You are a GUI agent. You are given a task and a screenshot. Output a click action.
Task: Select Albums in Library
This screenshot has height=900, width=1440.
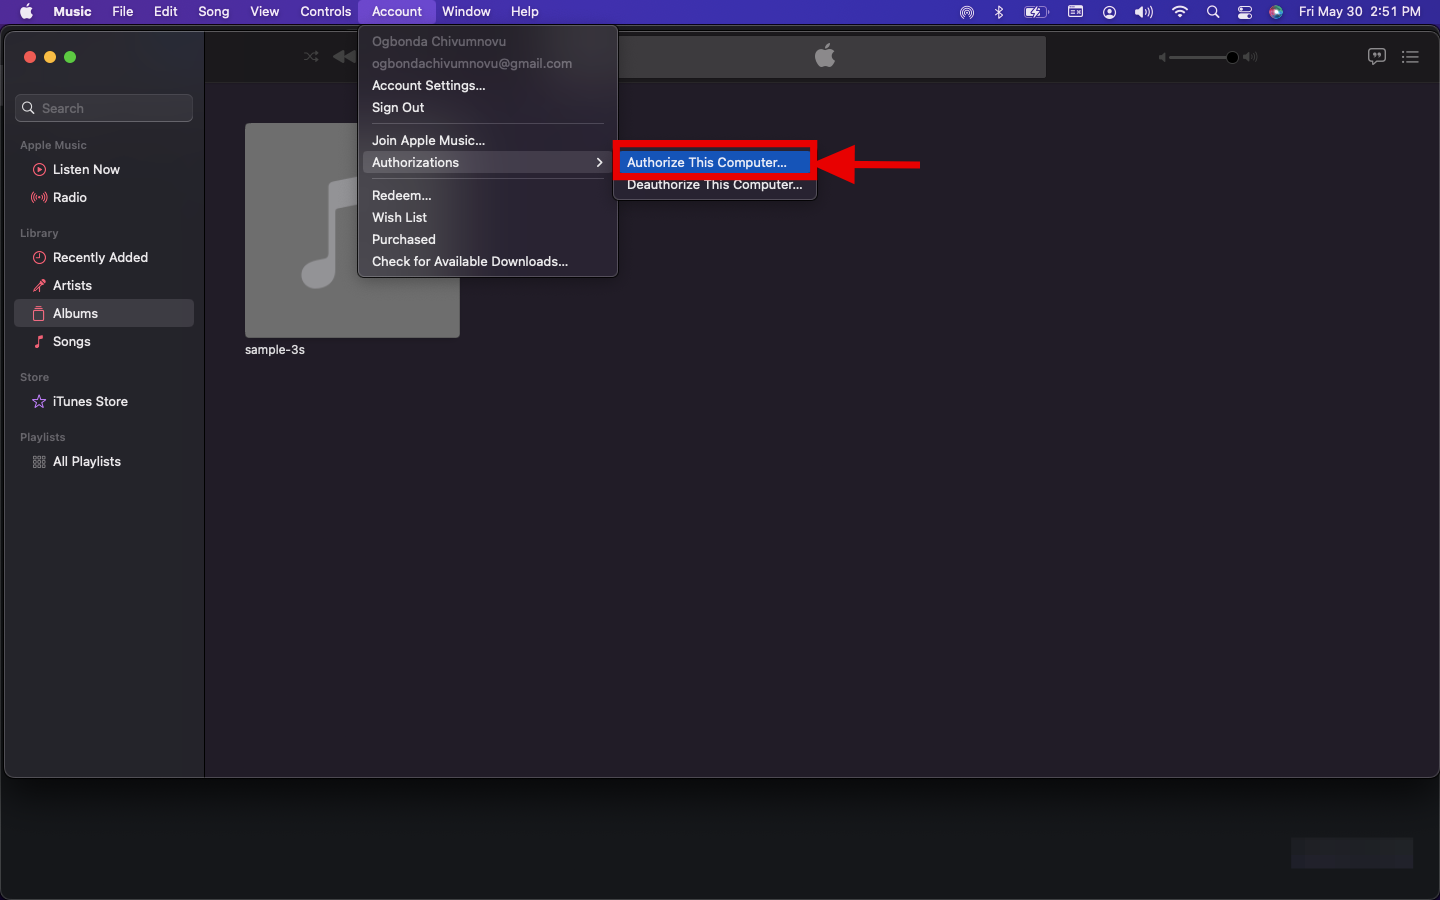click(x=104, y=313)
